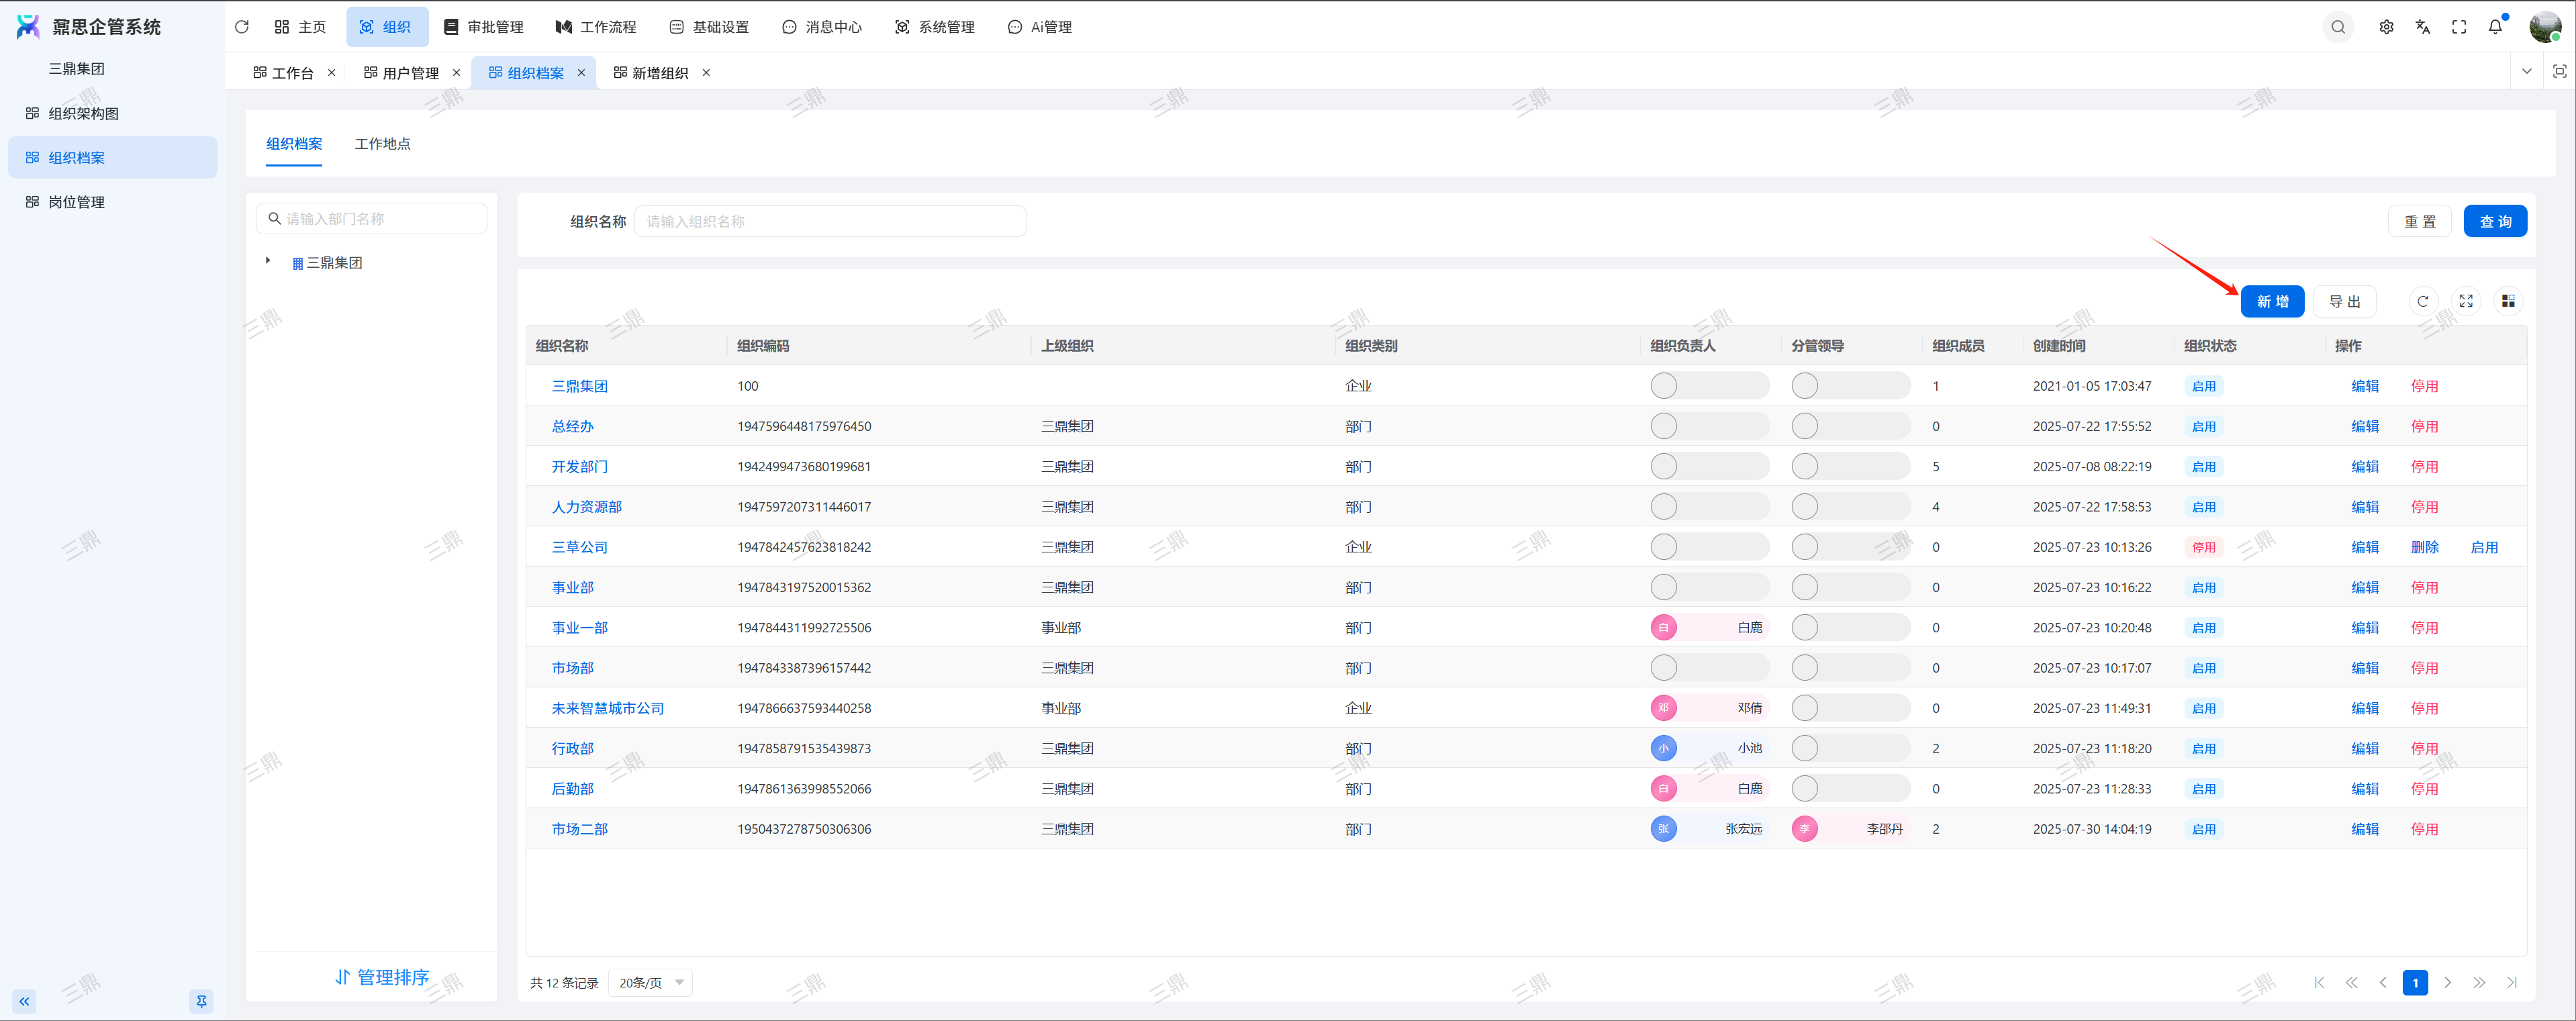This screenshot has height=1021, width=2576.
Task: Open the global search icon
Action: pyautogui.click(x=2337, y=27)
